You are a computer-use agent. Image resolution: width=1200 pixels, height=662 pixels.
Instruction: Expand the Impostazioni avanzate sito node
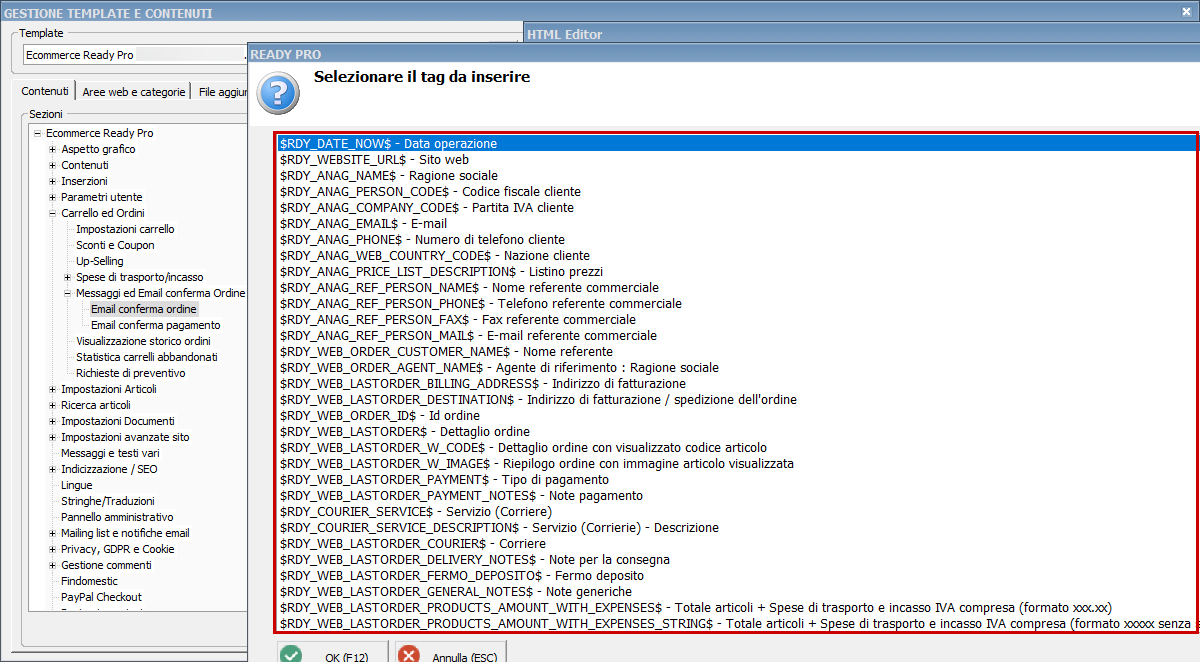click(x=52, y=437)
